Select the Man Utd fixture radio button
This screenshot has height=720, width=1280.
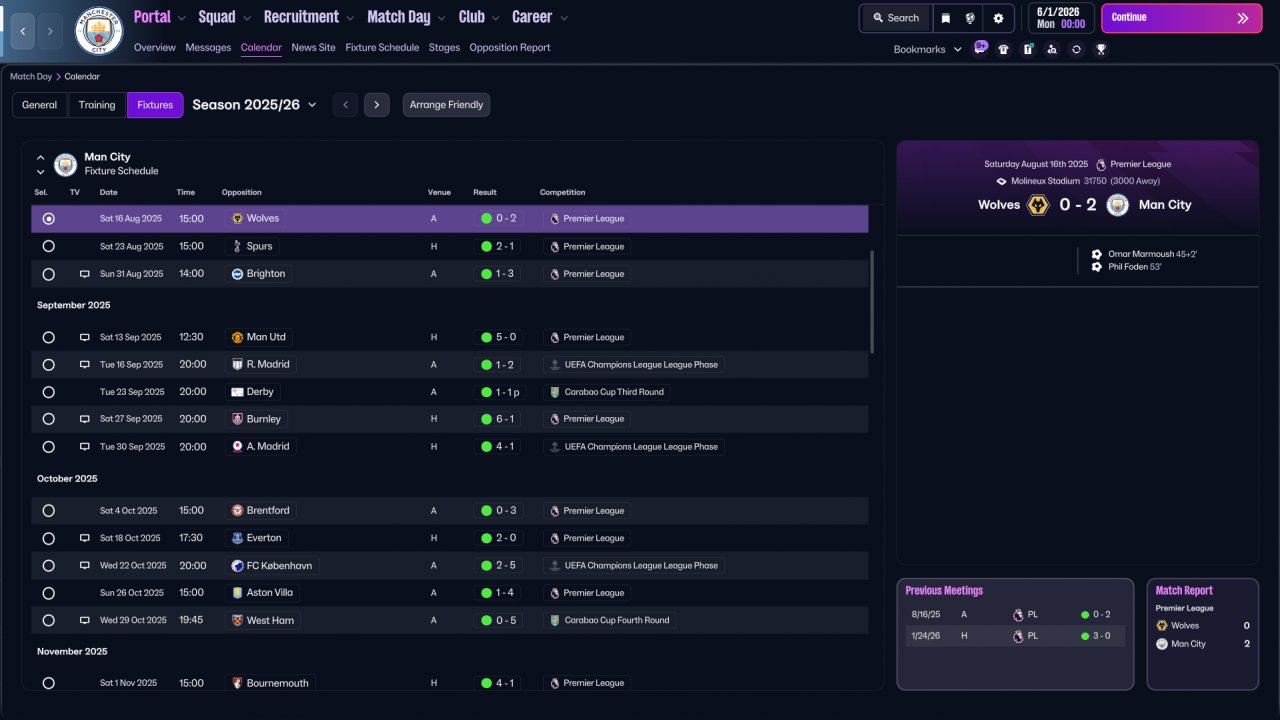click(x=48, y=337)
